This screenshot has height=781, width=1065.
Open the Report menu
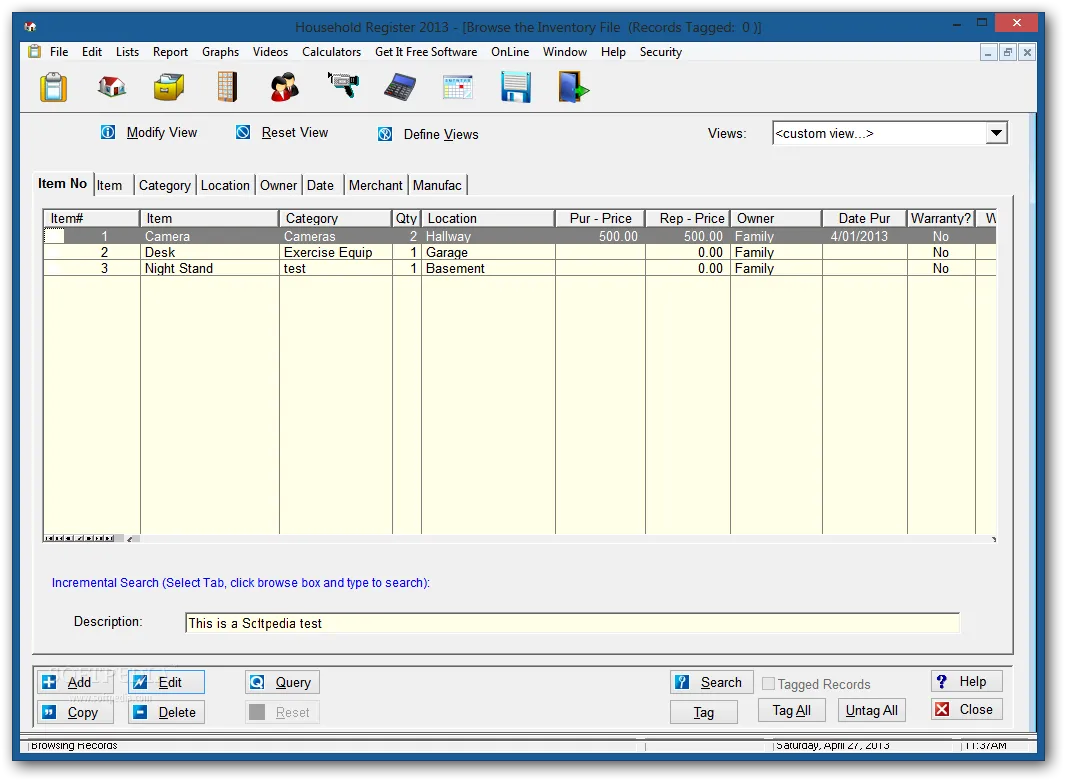tap(170, 52)
